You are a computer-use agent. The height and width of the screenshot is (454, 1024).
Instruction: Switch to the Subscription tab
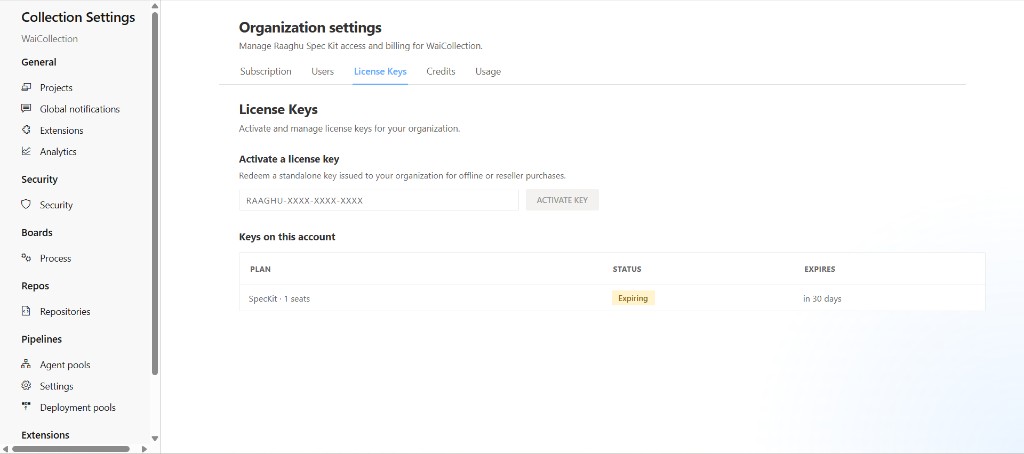click(x=266, y=71)
